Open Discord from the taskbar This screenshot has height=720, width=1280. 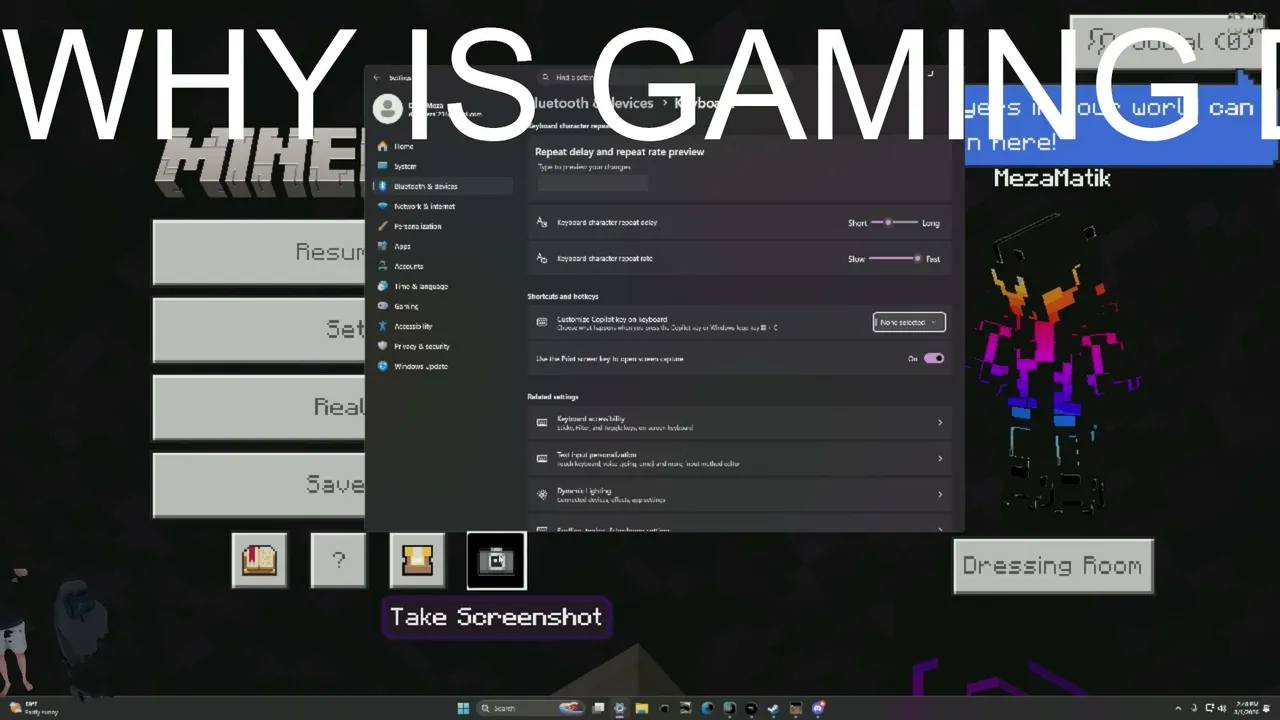(817, 708)
